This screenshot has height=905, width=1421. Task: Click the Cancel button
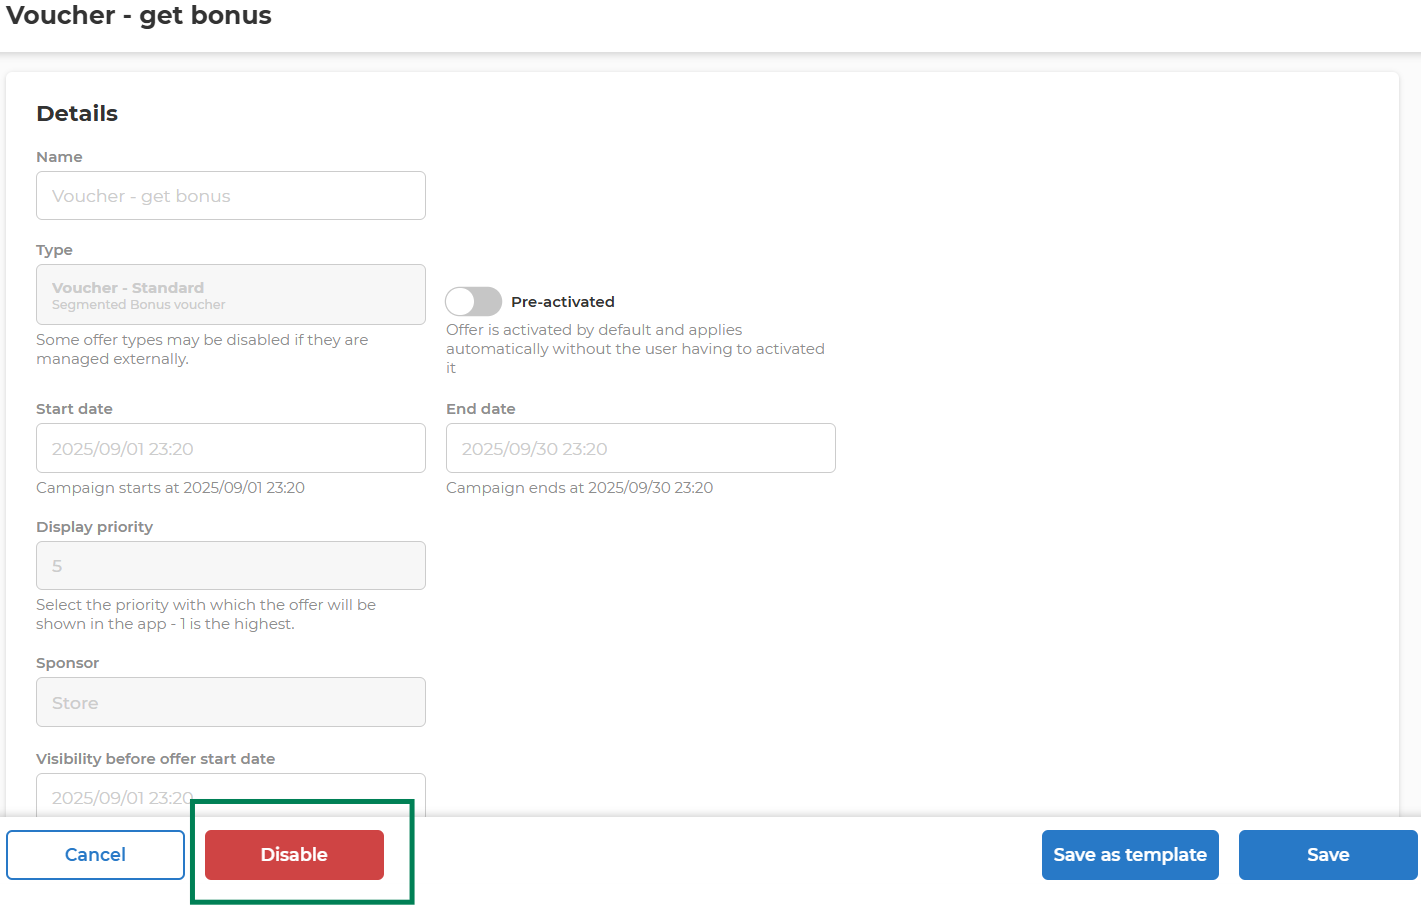pyautogui.click(x=95, y=855)
